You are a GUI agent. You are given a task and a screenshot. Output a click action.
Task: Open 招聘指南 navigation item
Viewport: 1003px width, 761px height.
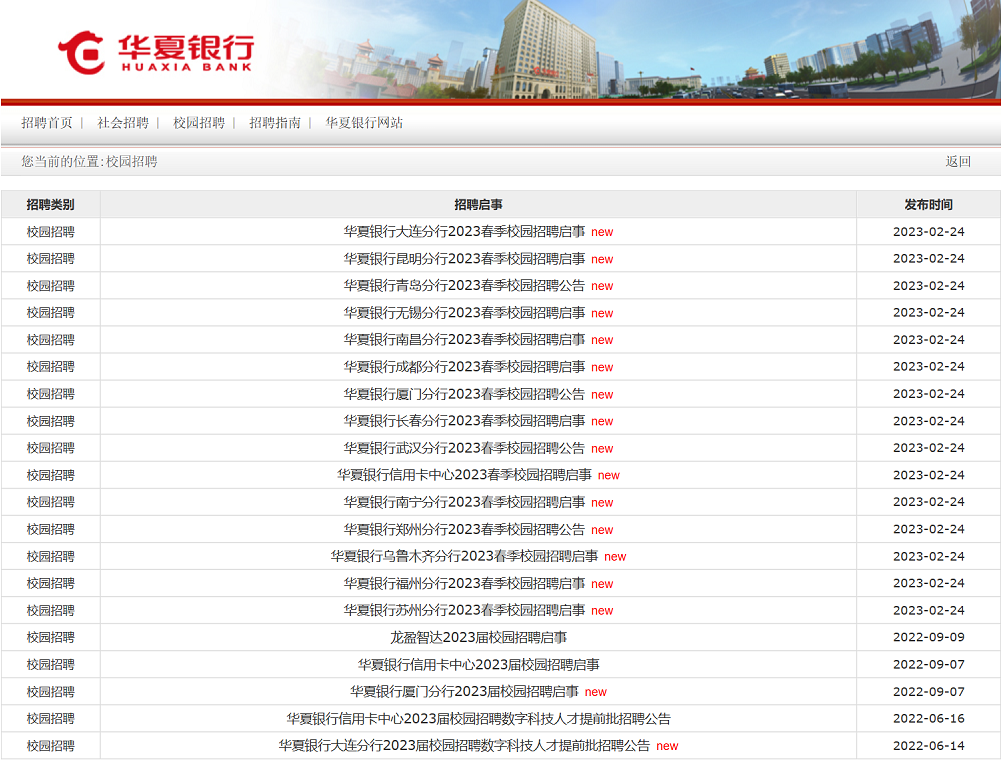[275, 123]
